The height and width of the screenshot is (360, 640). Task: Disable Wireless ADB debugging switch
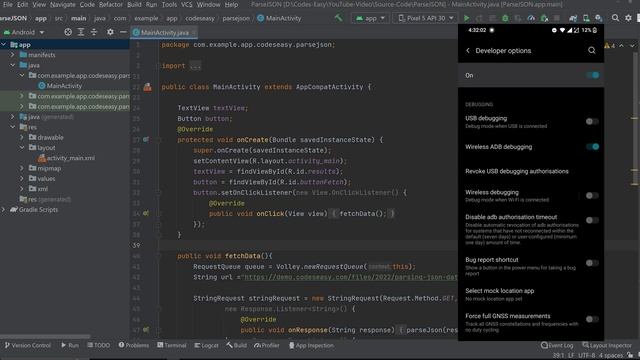592,147
